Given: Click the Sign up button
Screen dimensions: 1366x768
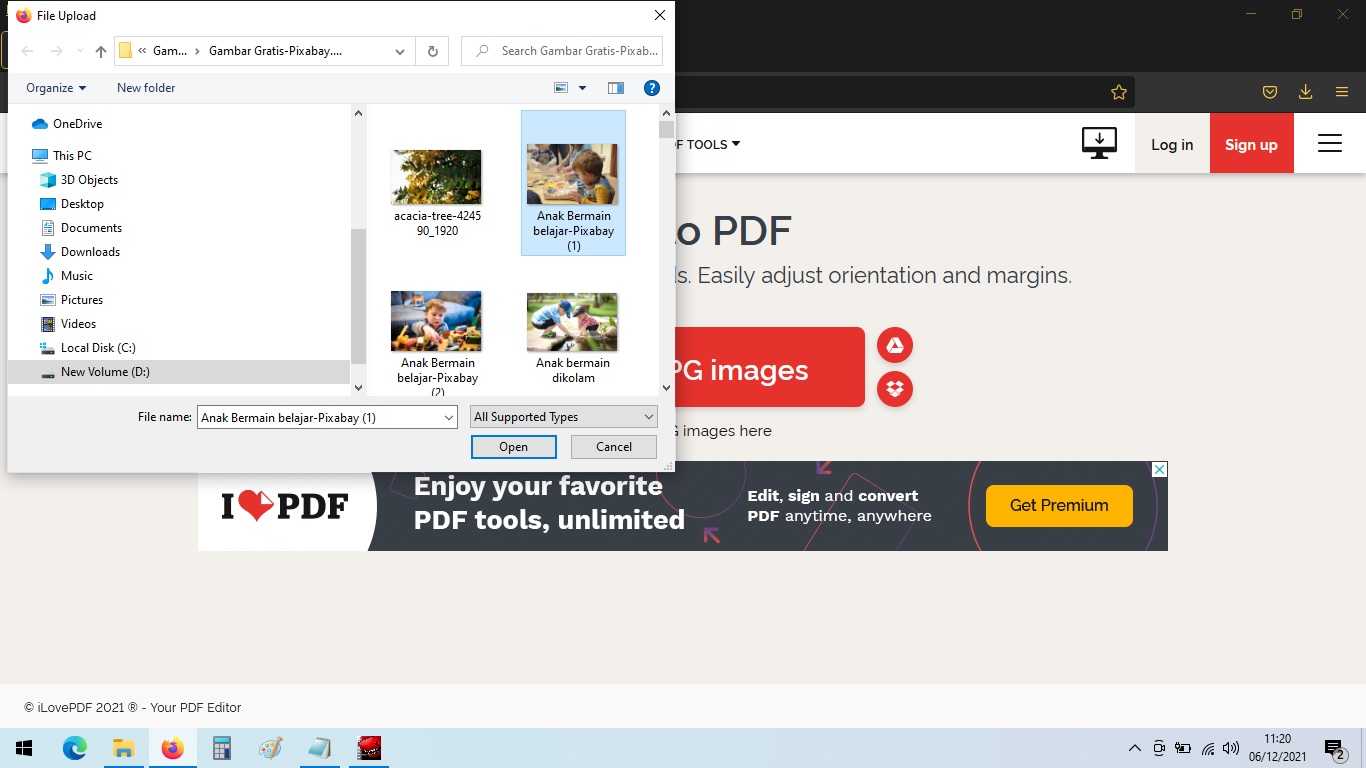Looking at the screenshot, I should coord(1251,143).
